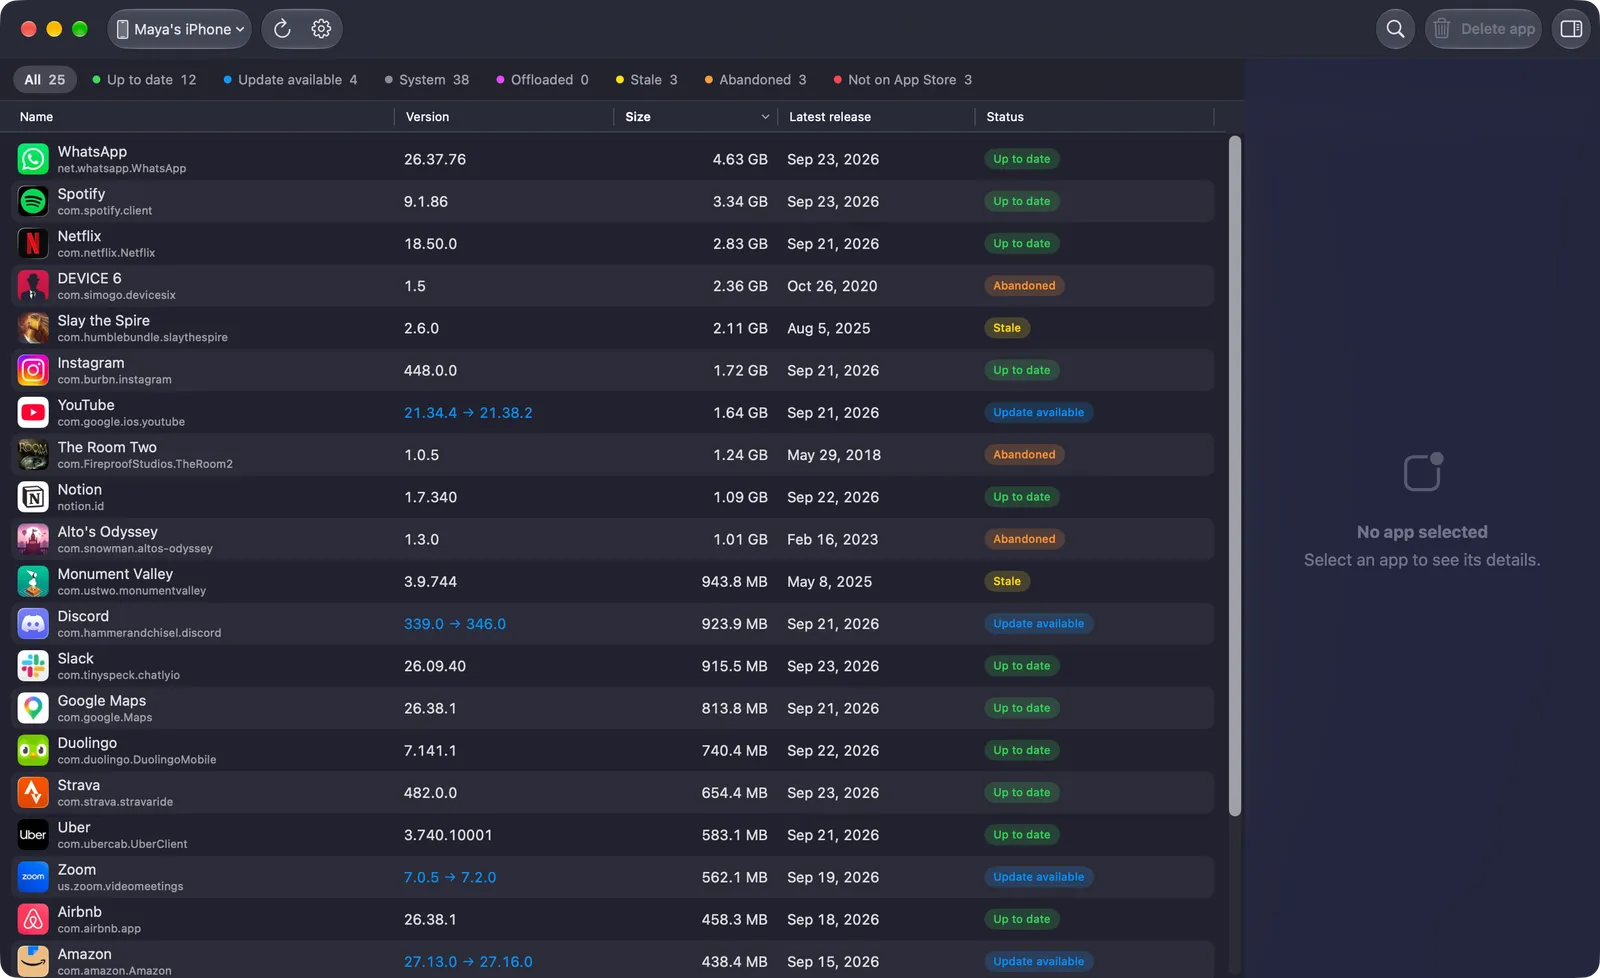Click the Spotify app icon
Image resolution: width=1600 pixels, height=978 pixels.
[x=33, y=201]
